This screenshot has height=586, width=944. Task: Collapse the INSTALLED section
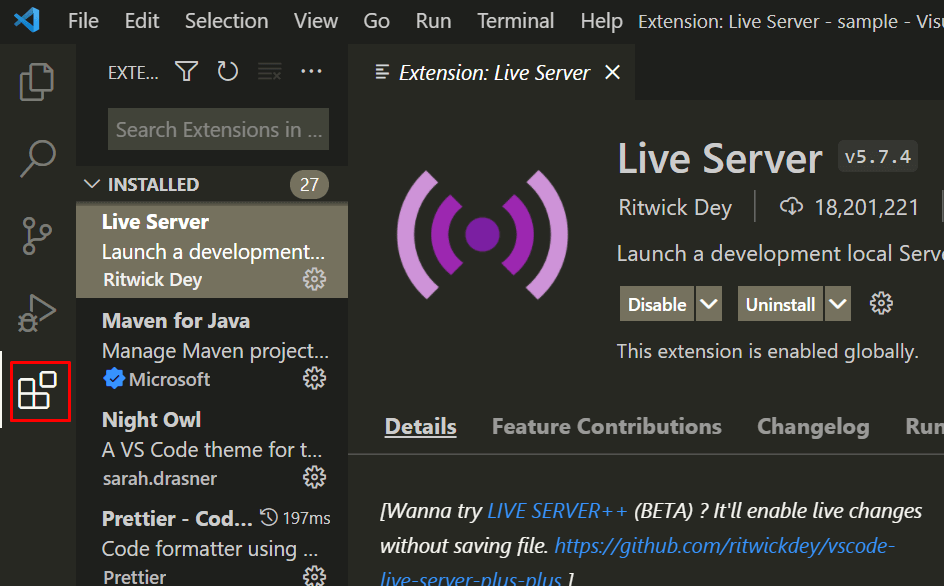[92, 184]
